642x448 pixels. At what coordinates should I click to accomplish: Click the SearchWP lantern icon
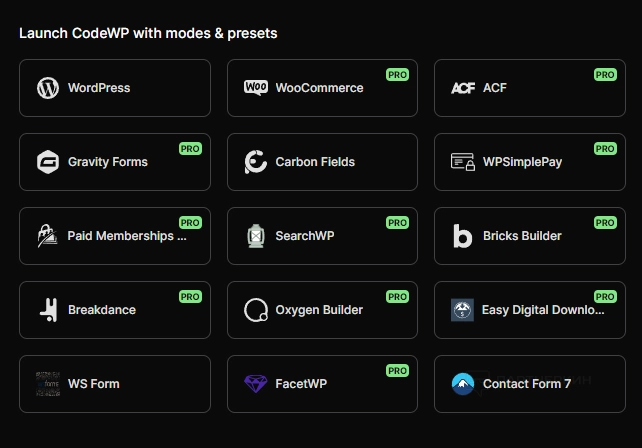click(x=256, y=236)
